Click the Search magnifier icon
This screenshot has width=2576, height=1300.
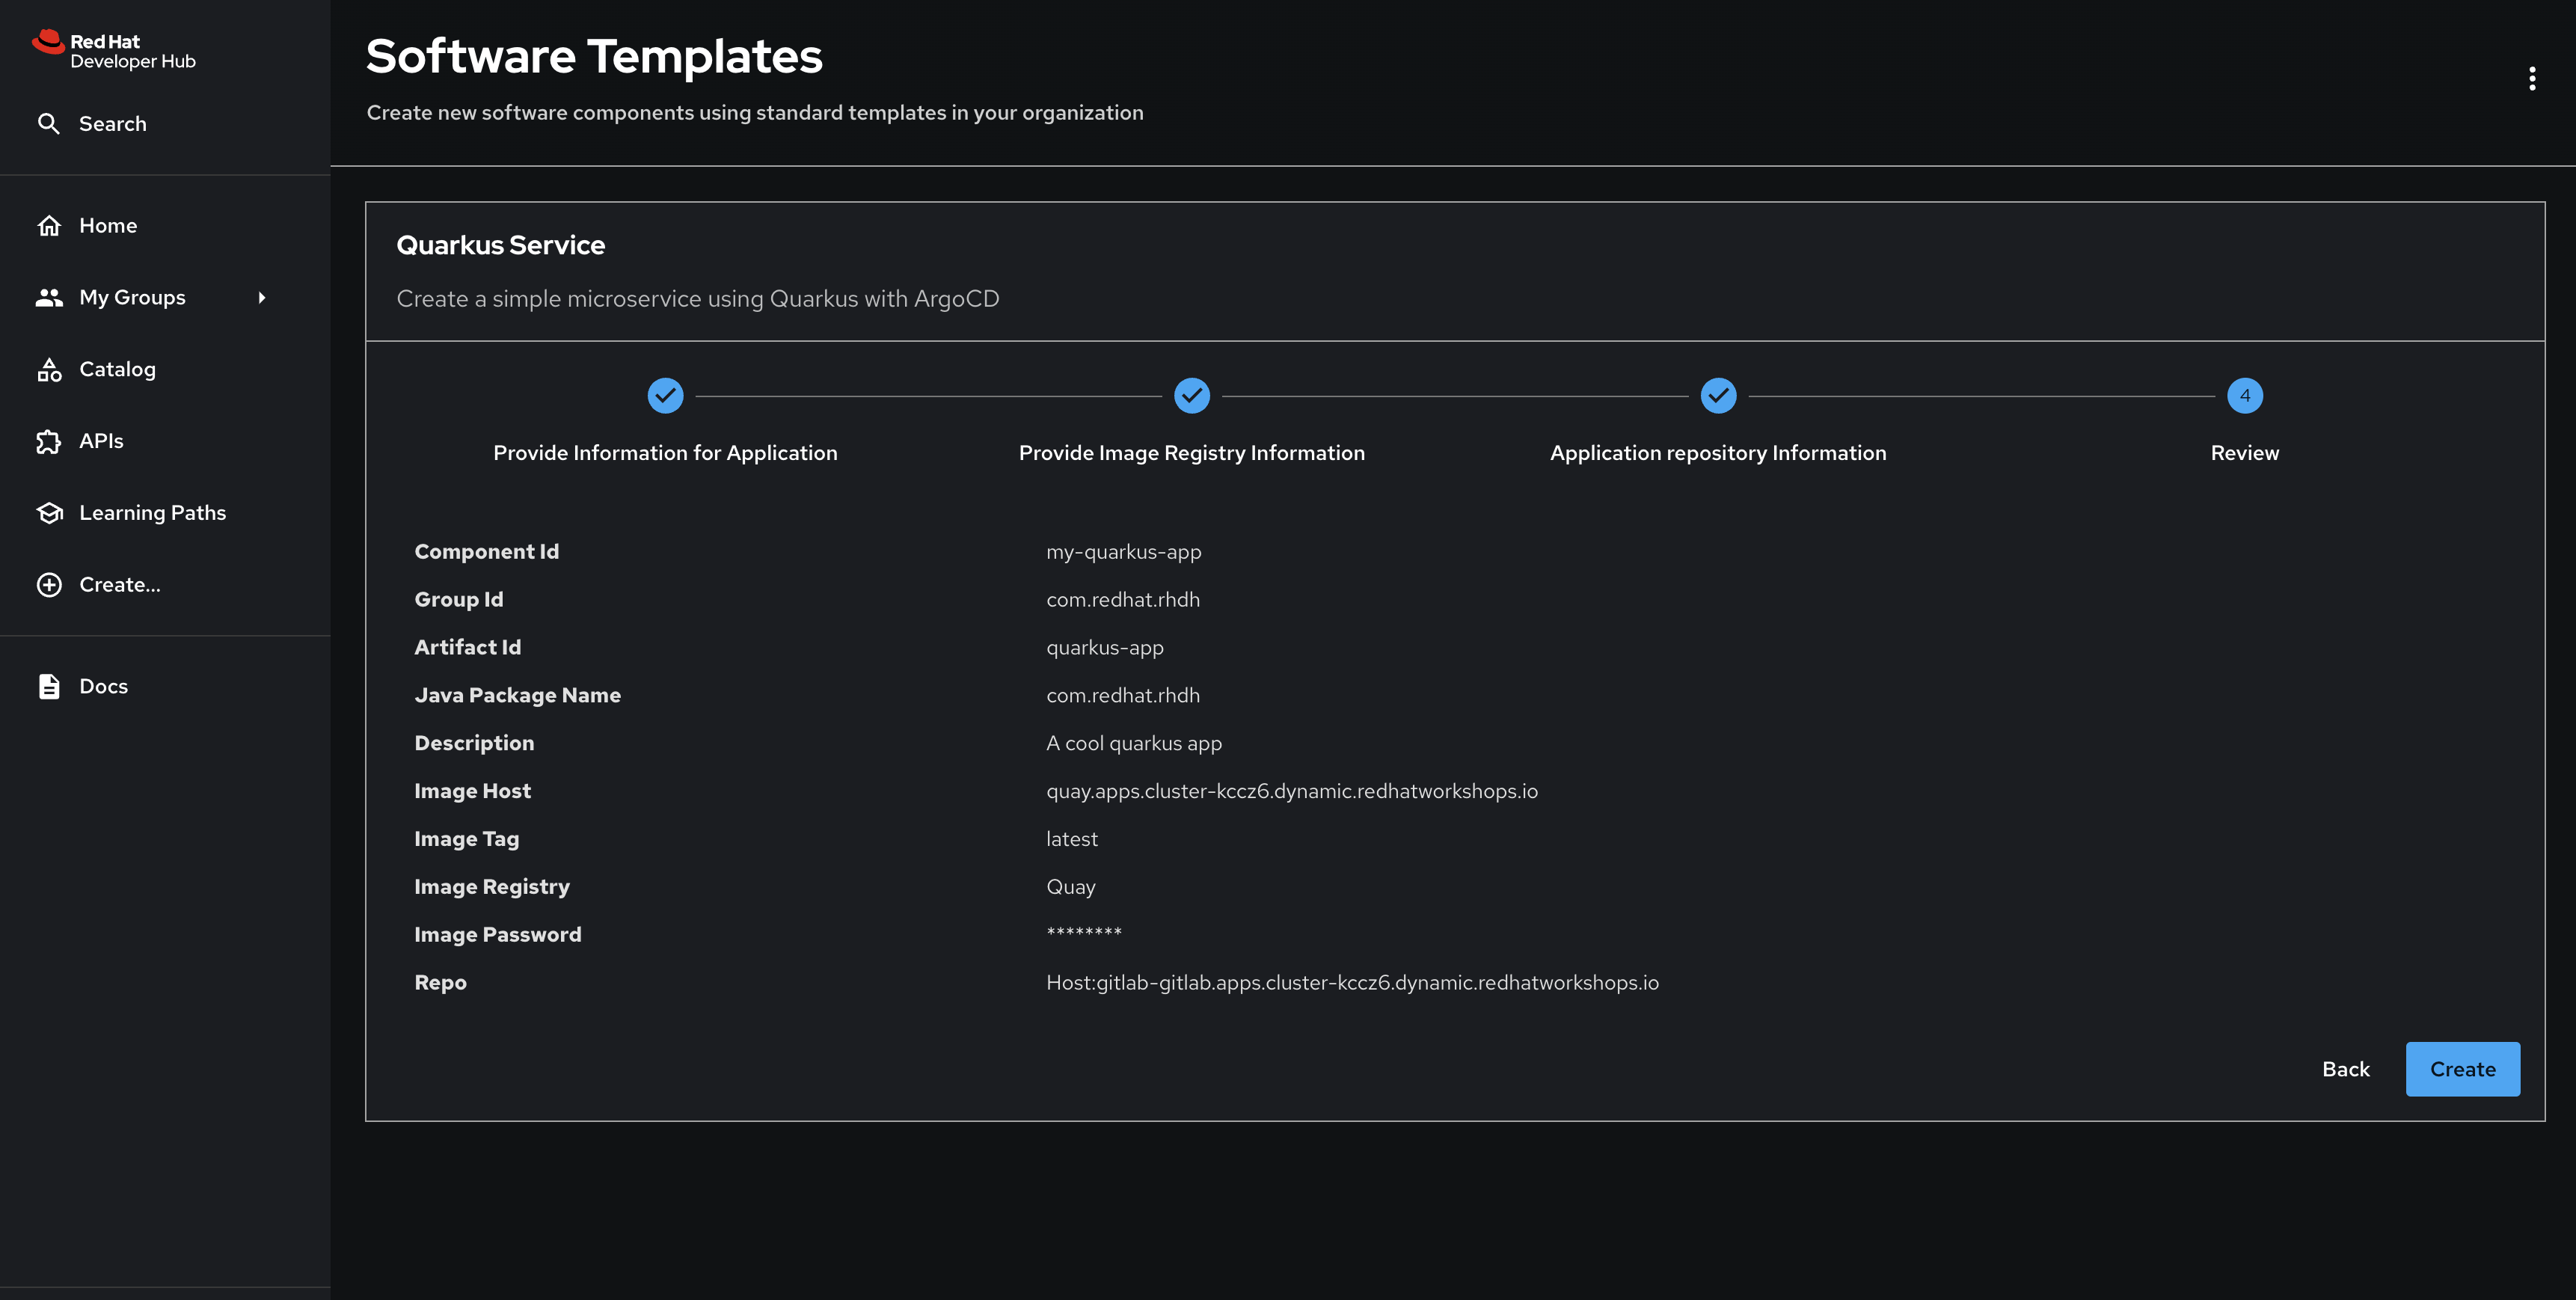pos(48,124)
